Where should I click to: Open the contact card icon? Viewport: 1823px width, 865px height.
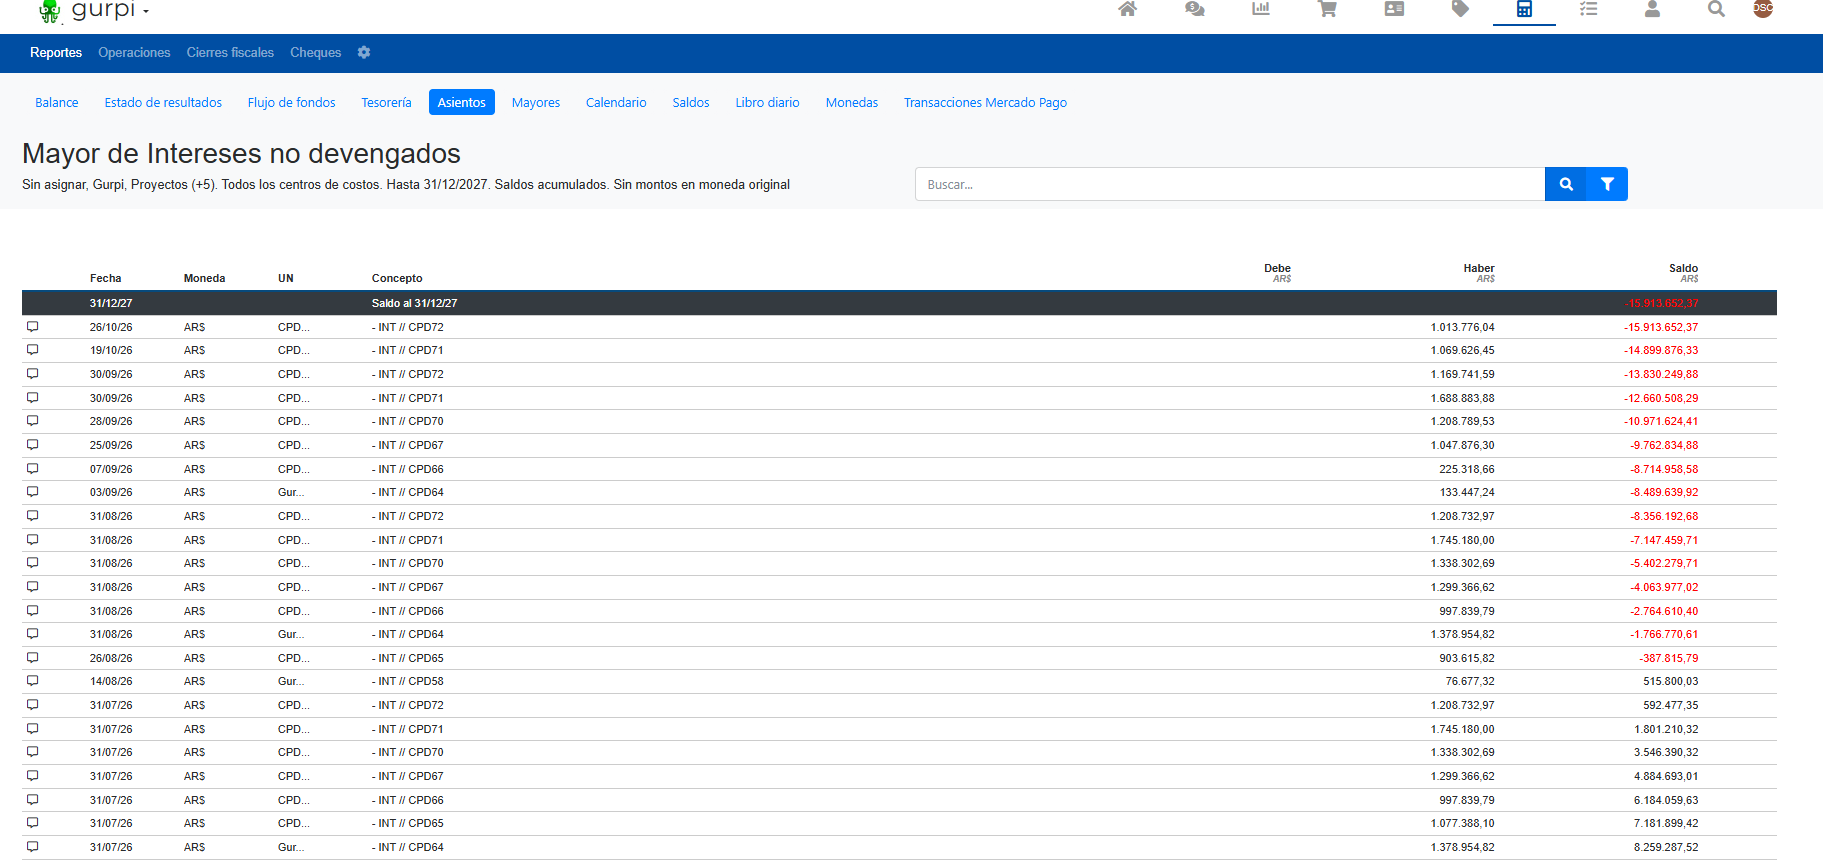[1394, 9]
